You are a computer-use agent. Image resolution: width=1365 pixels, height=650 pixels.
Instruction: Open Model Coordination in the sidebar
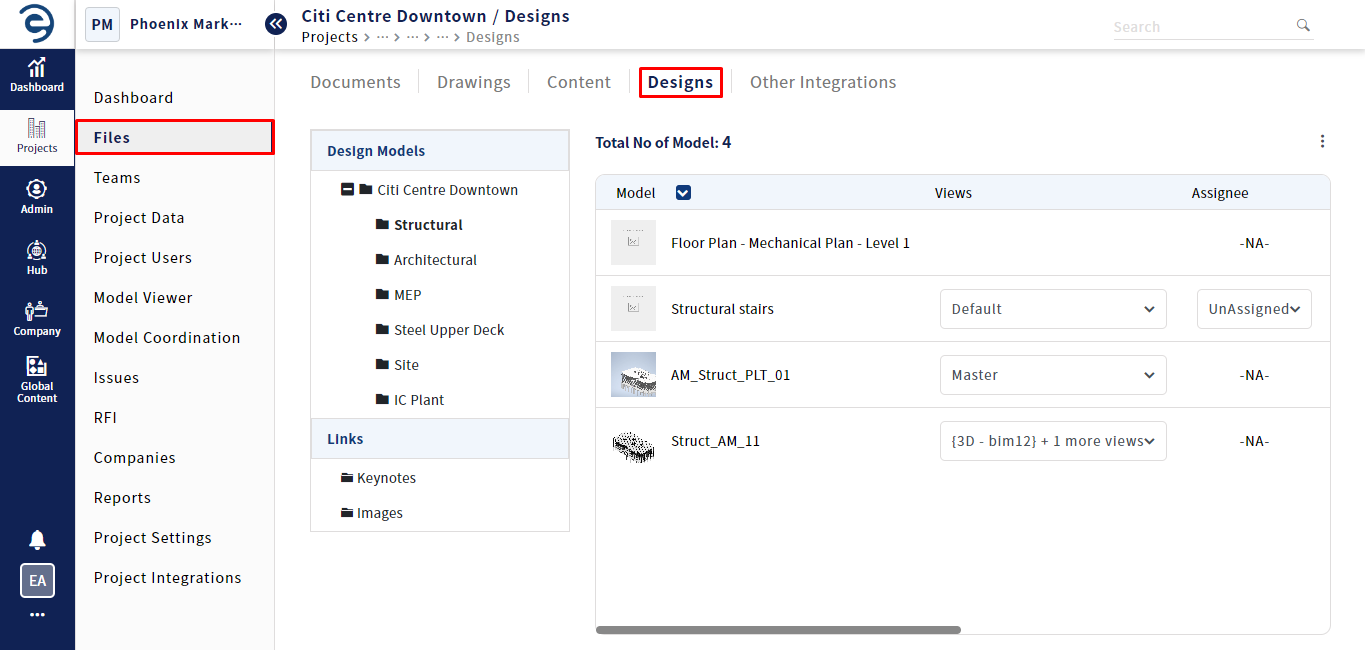pyautogui.click(x=167, y=338)
